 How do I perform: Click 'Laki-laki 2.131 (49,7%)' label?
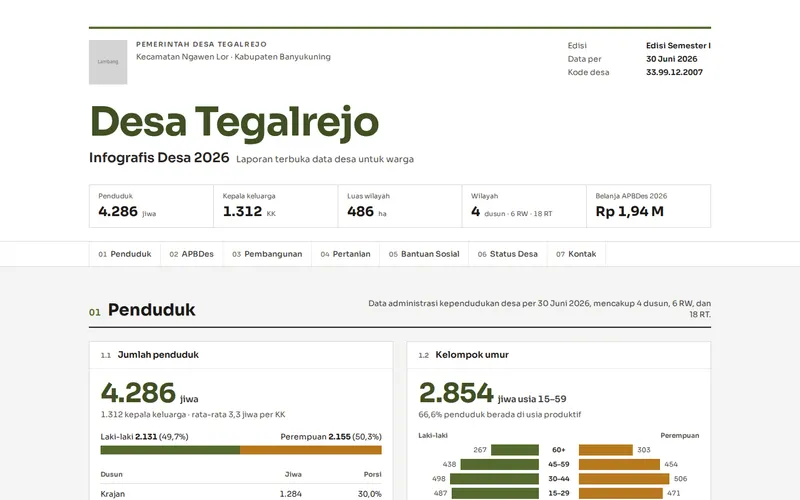click(144, 437)
